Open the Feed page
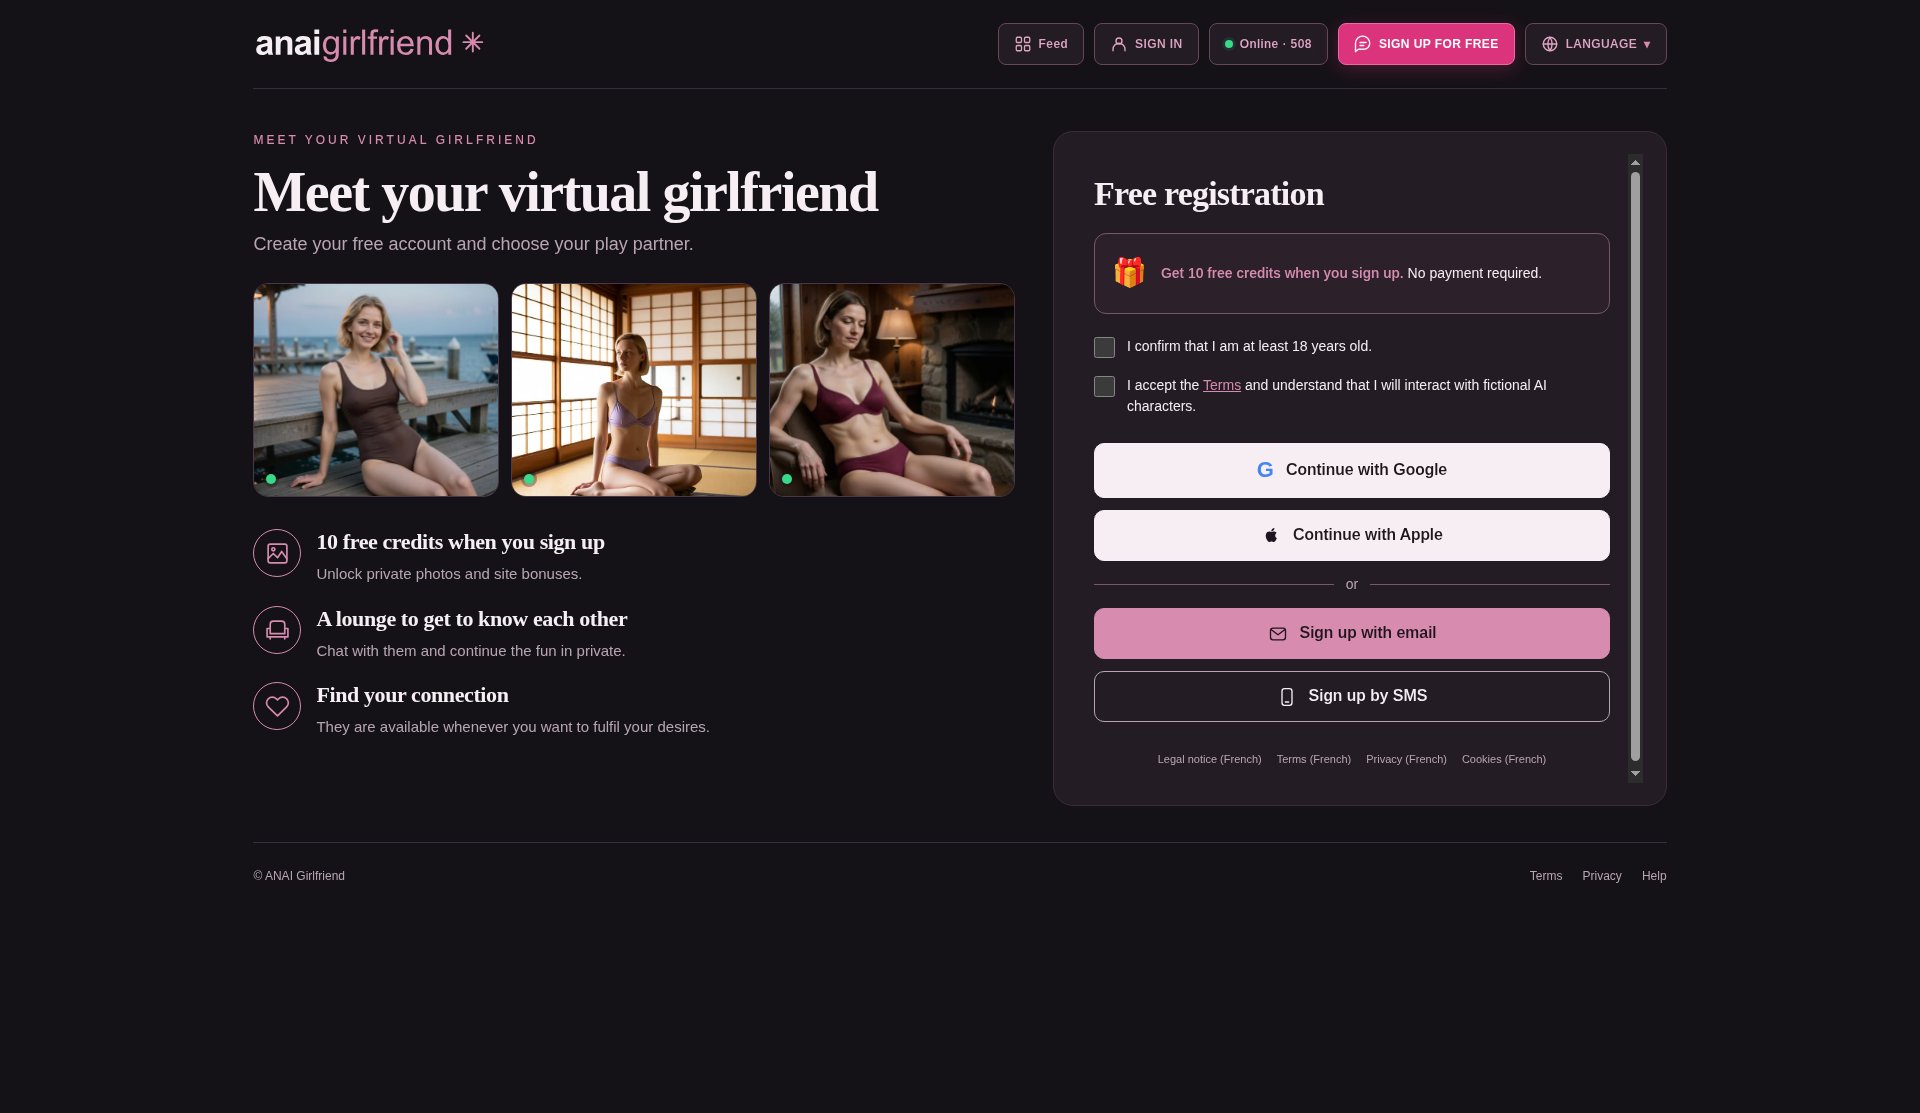Viewport: 1920px width, 1113px height. tap(1040, 44)
